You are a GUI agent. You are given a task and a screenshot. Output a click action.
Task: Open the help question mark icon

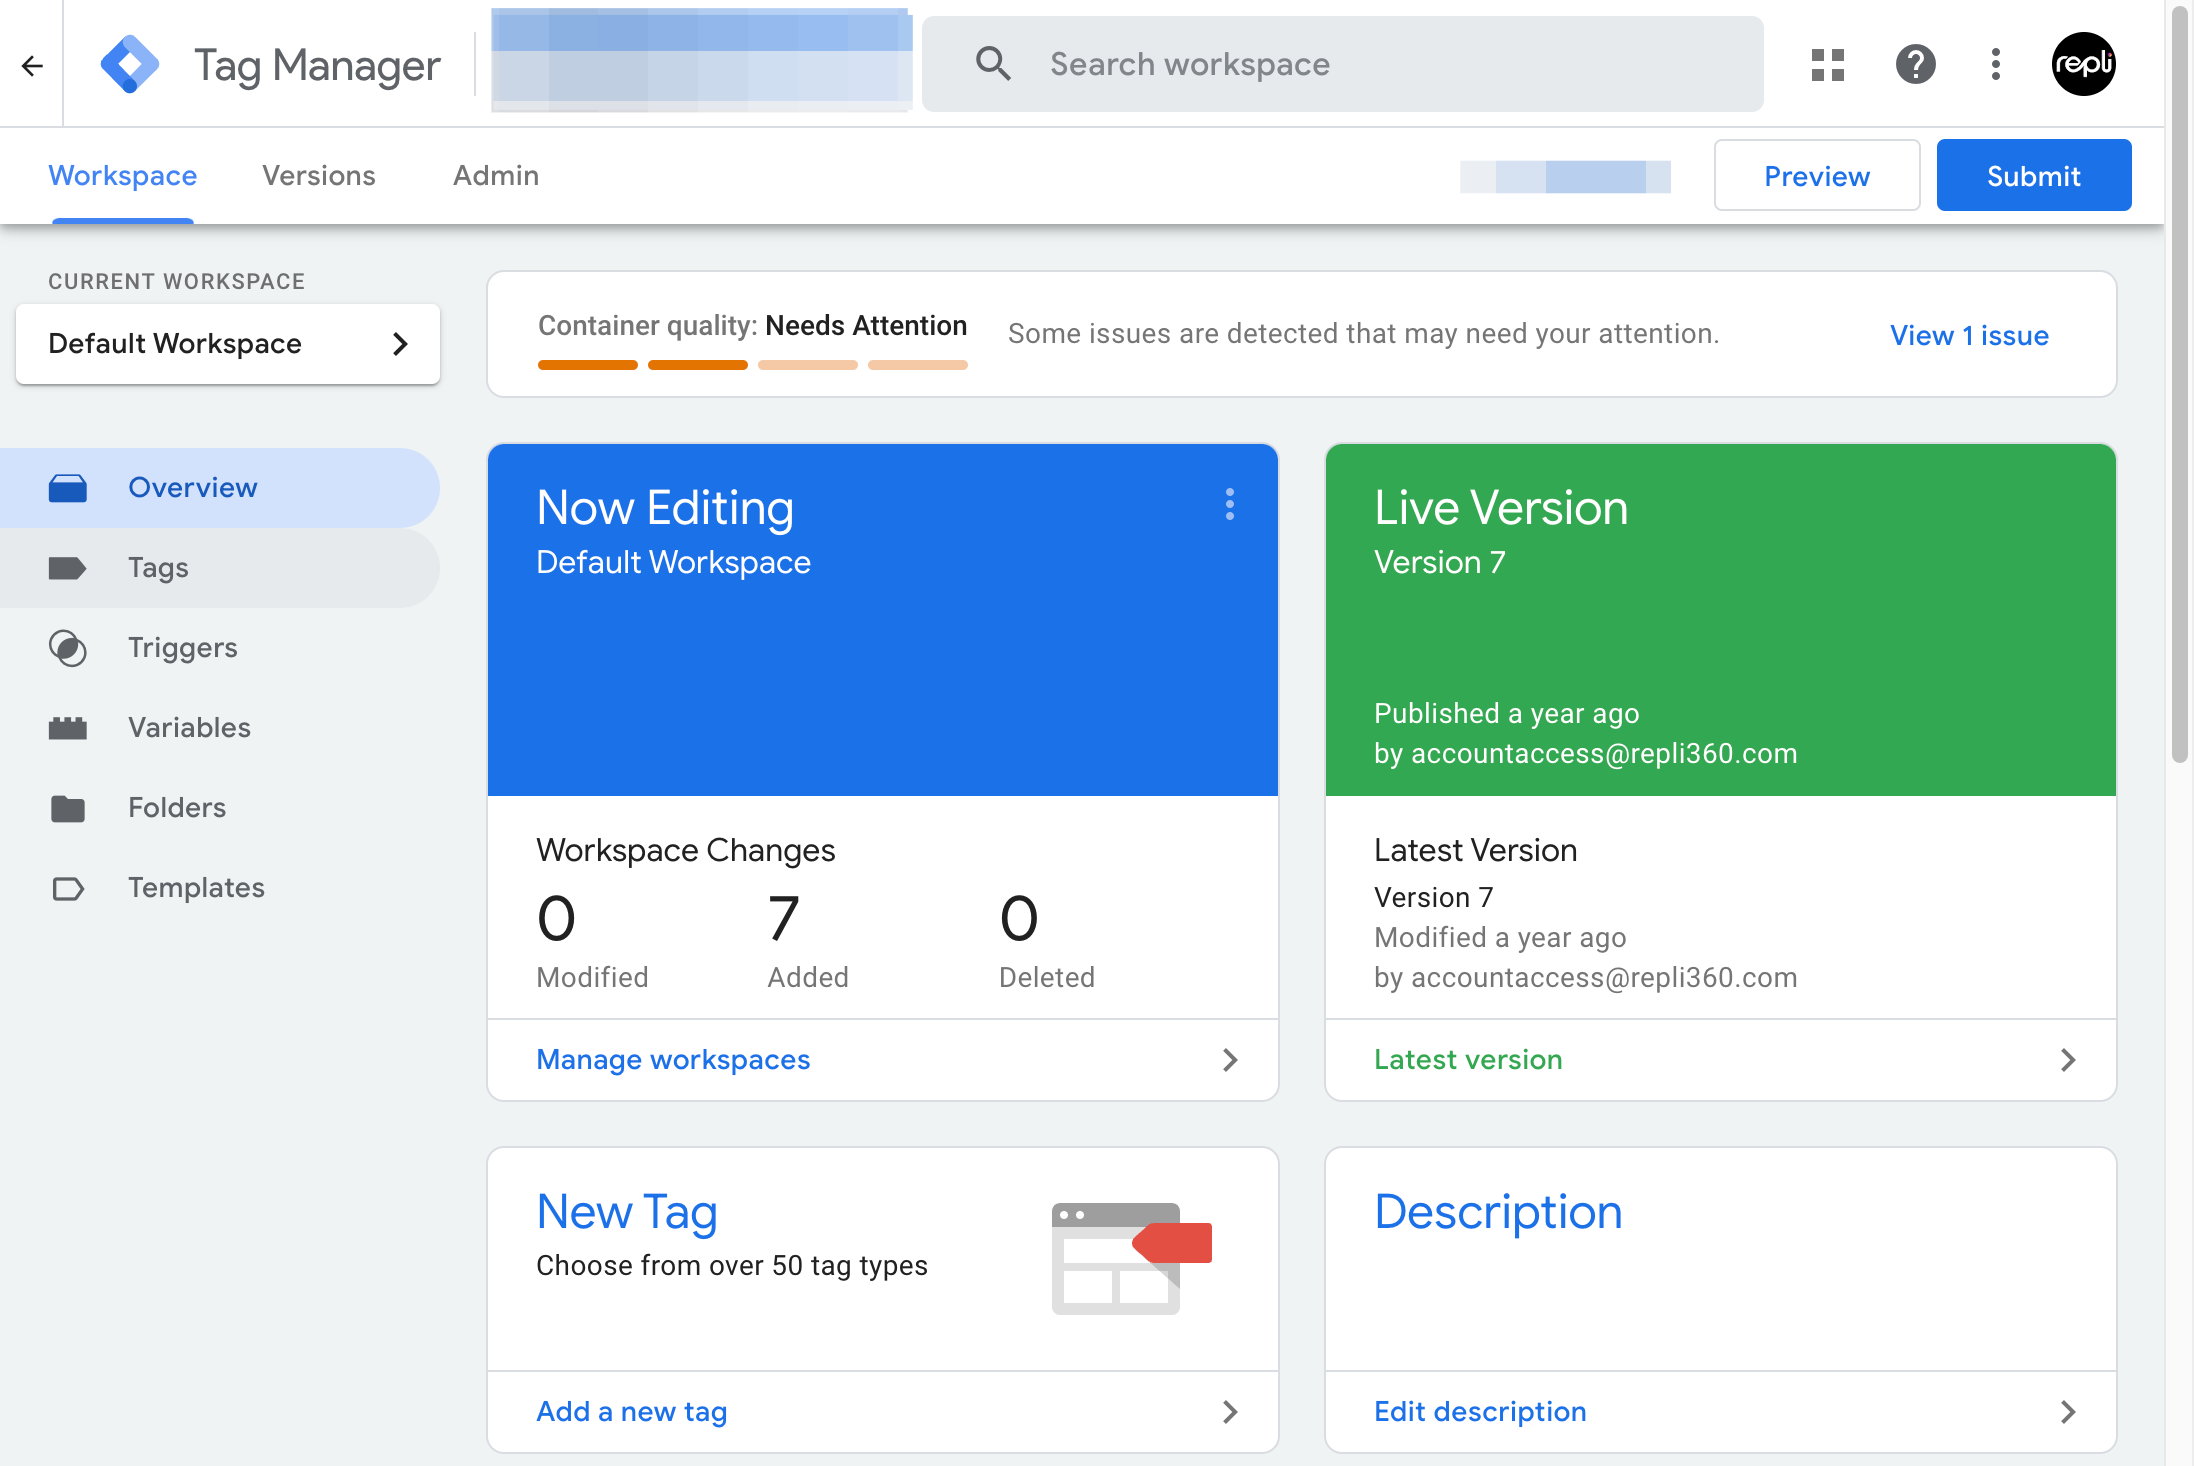[1915, 65]
